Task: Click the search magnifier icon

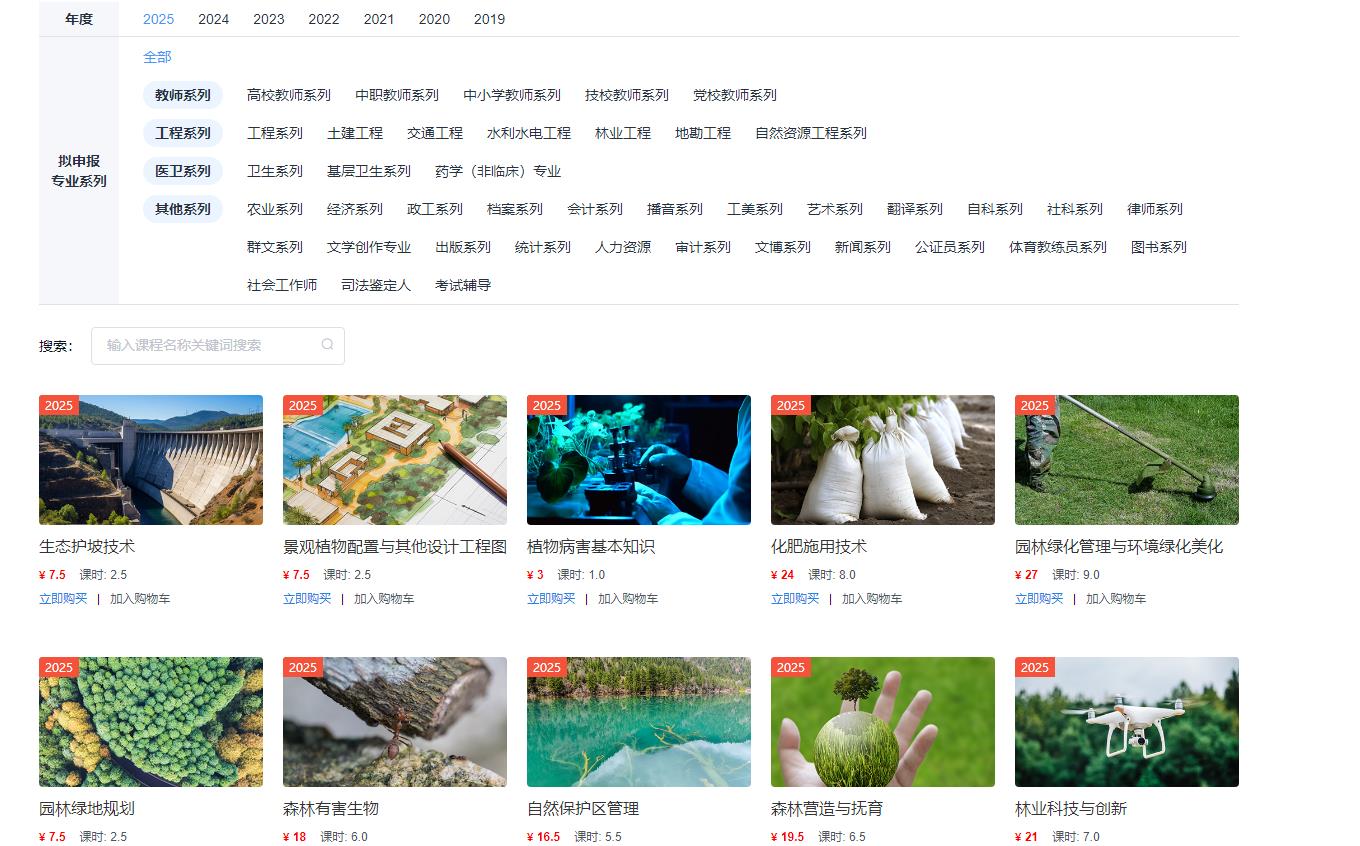Action: [x=327, y=345]
